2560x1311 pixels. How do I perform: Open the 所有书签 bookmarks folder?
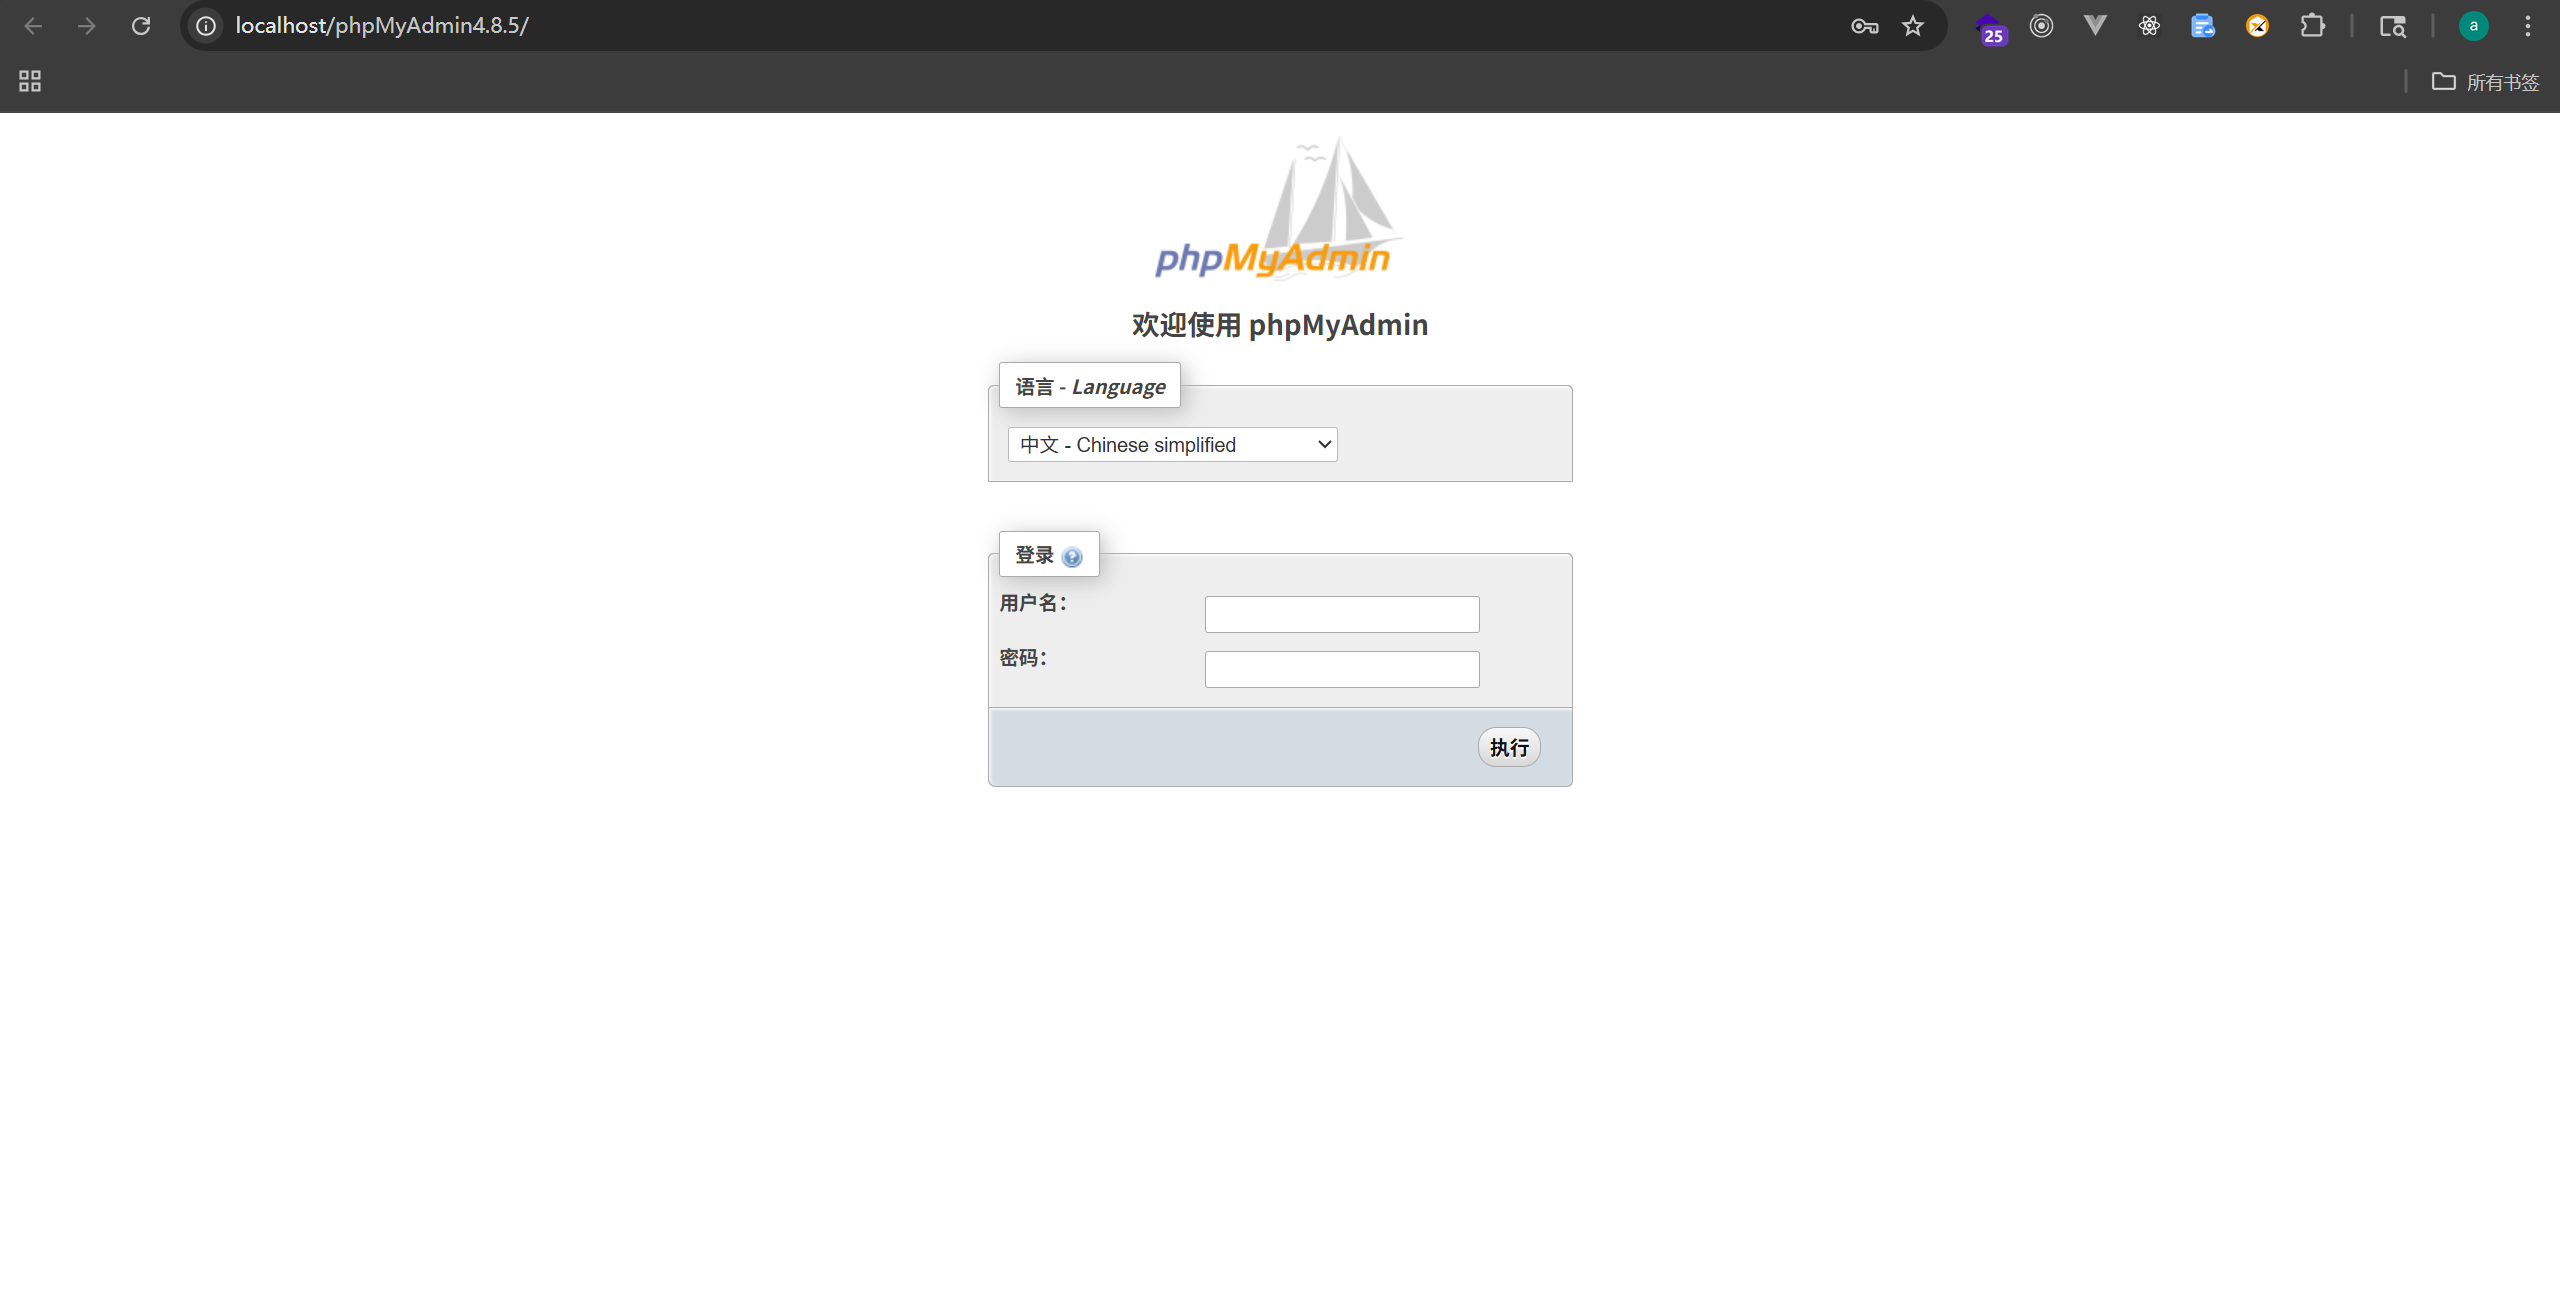[2486, 82]
